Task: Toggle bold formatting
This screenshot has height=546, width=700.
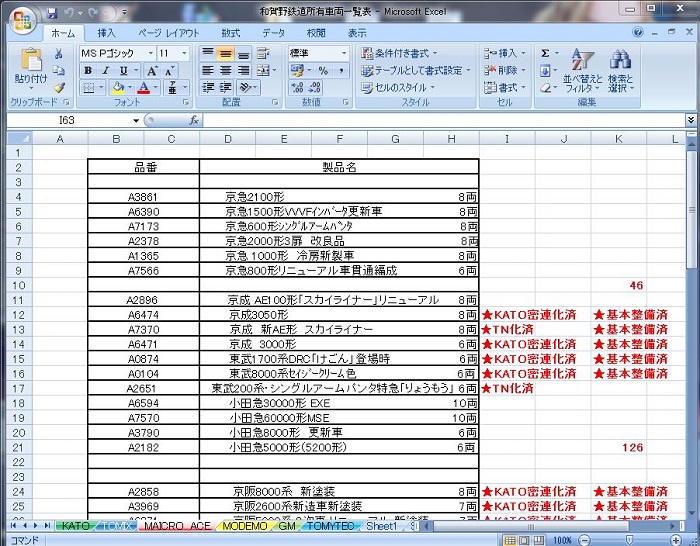Action: [x=88, y=71]
